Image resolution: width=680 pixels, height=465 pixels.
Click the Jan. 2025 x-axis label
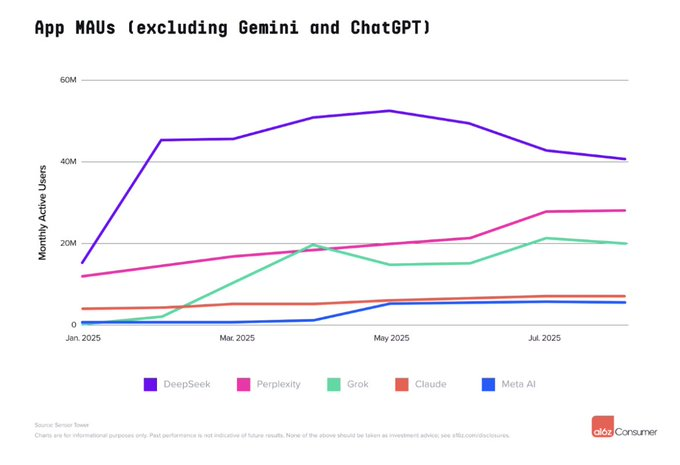point(82,339)
